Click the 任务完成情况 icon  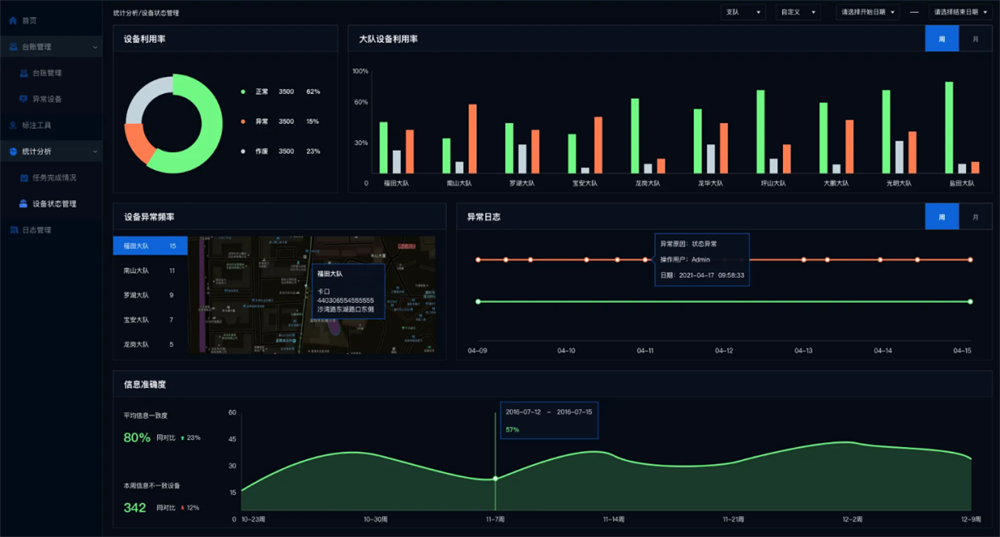tap(24, 177)
